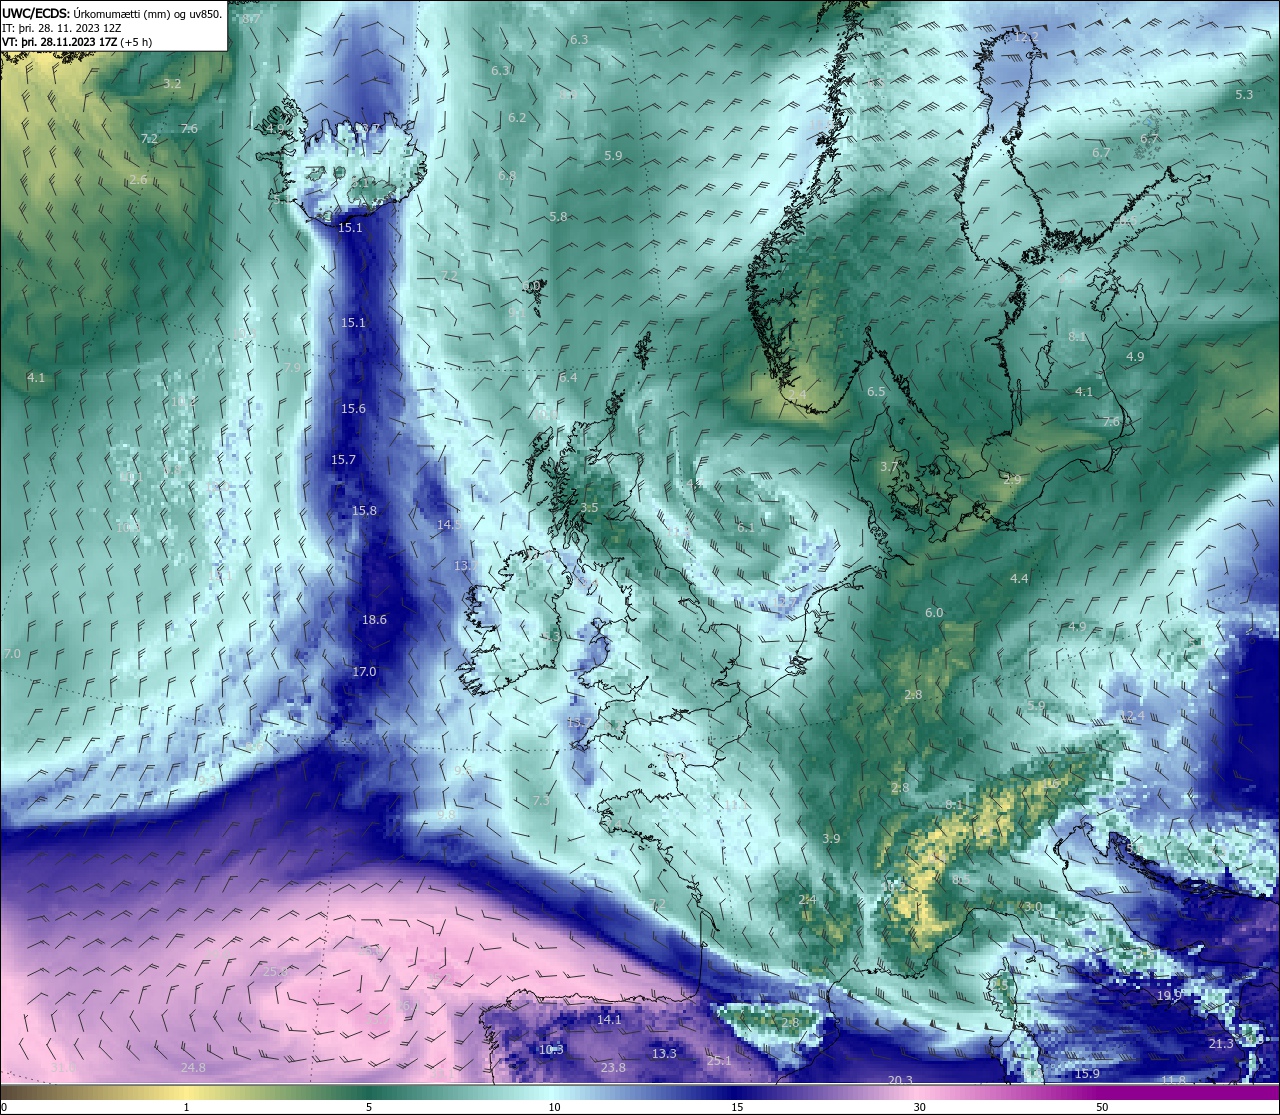
Task: Click the color scale label "1"
Action: 187,1107
